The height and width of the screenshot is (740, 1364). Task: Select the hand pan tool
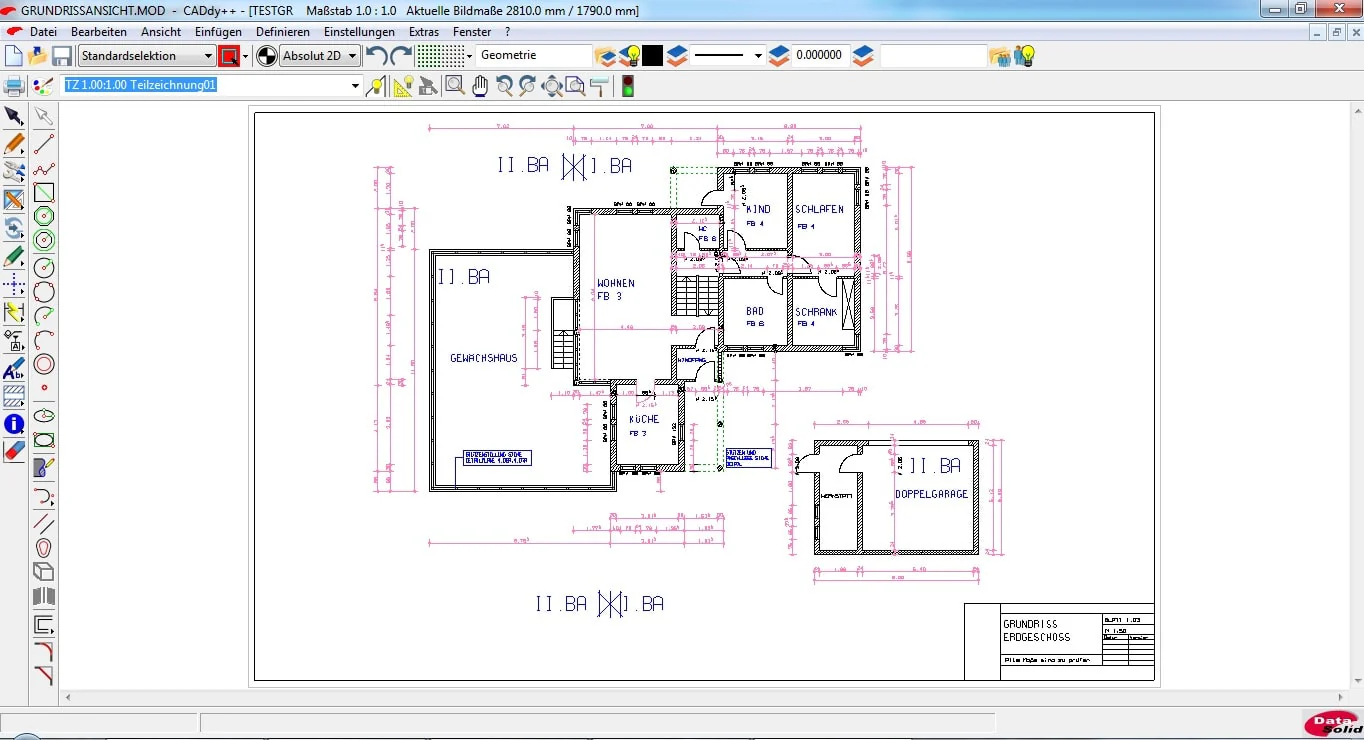480,86
